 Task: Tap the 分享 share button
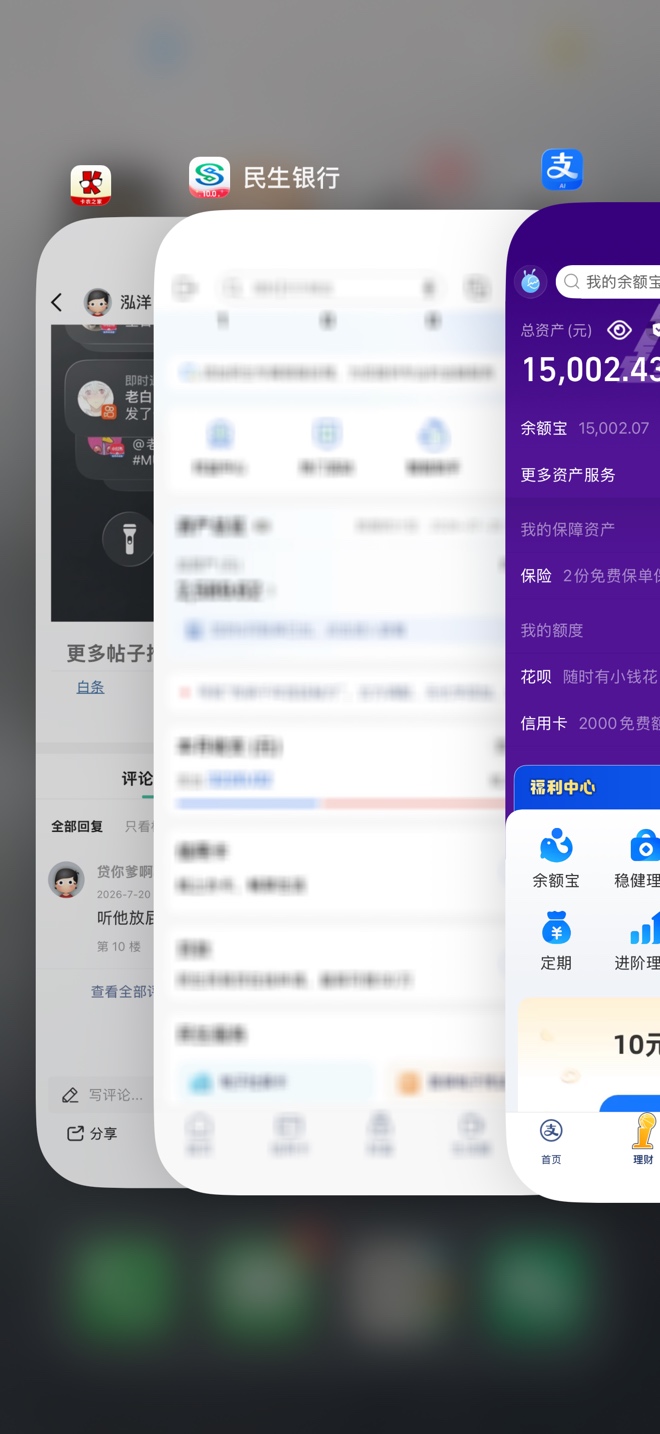click(x=92, y=1133)
